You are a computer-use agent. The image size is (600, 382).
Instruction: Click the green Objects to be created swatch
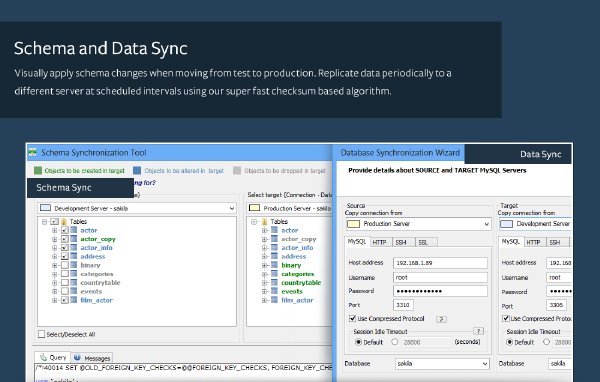(x=38, y=171)
